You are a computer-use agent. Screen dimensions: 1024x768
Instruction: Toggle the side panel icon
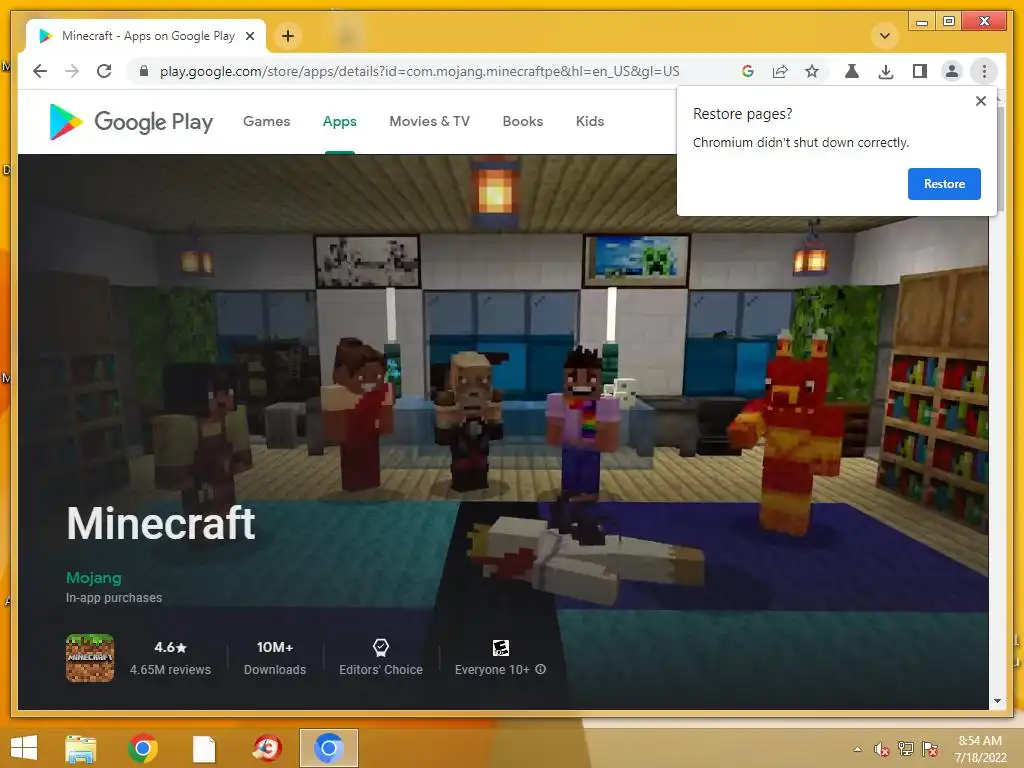(920, 71)
